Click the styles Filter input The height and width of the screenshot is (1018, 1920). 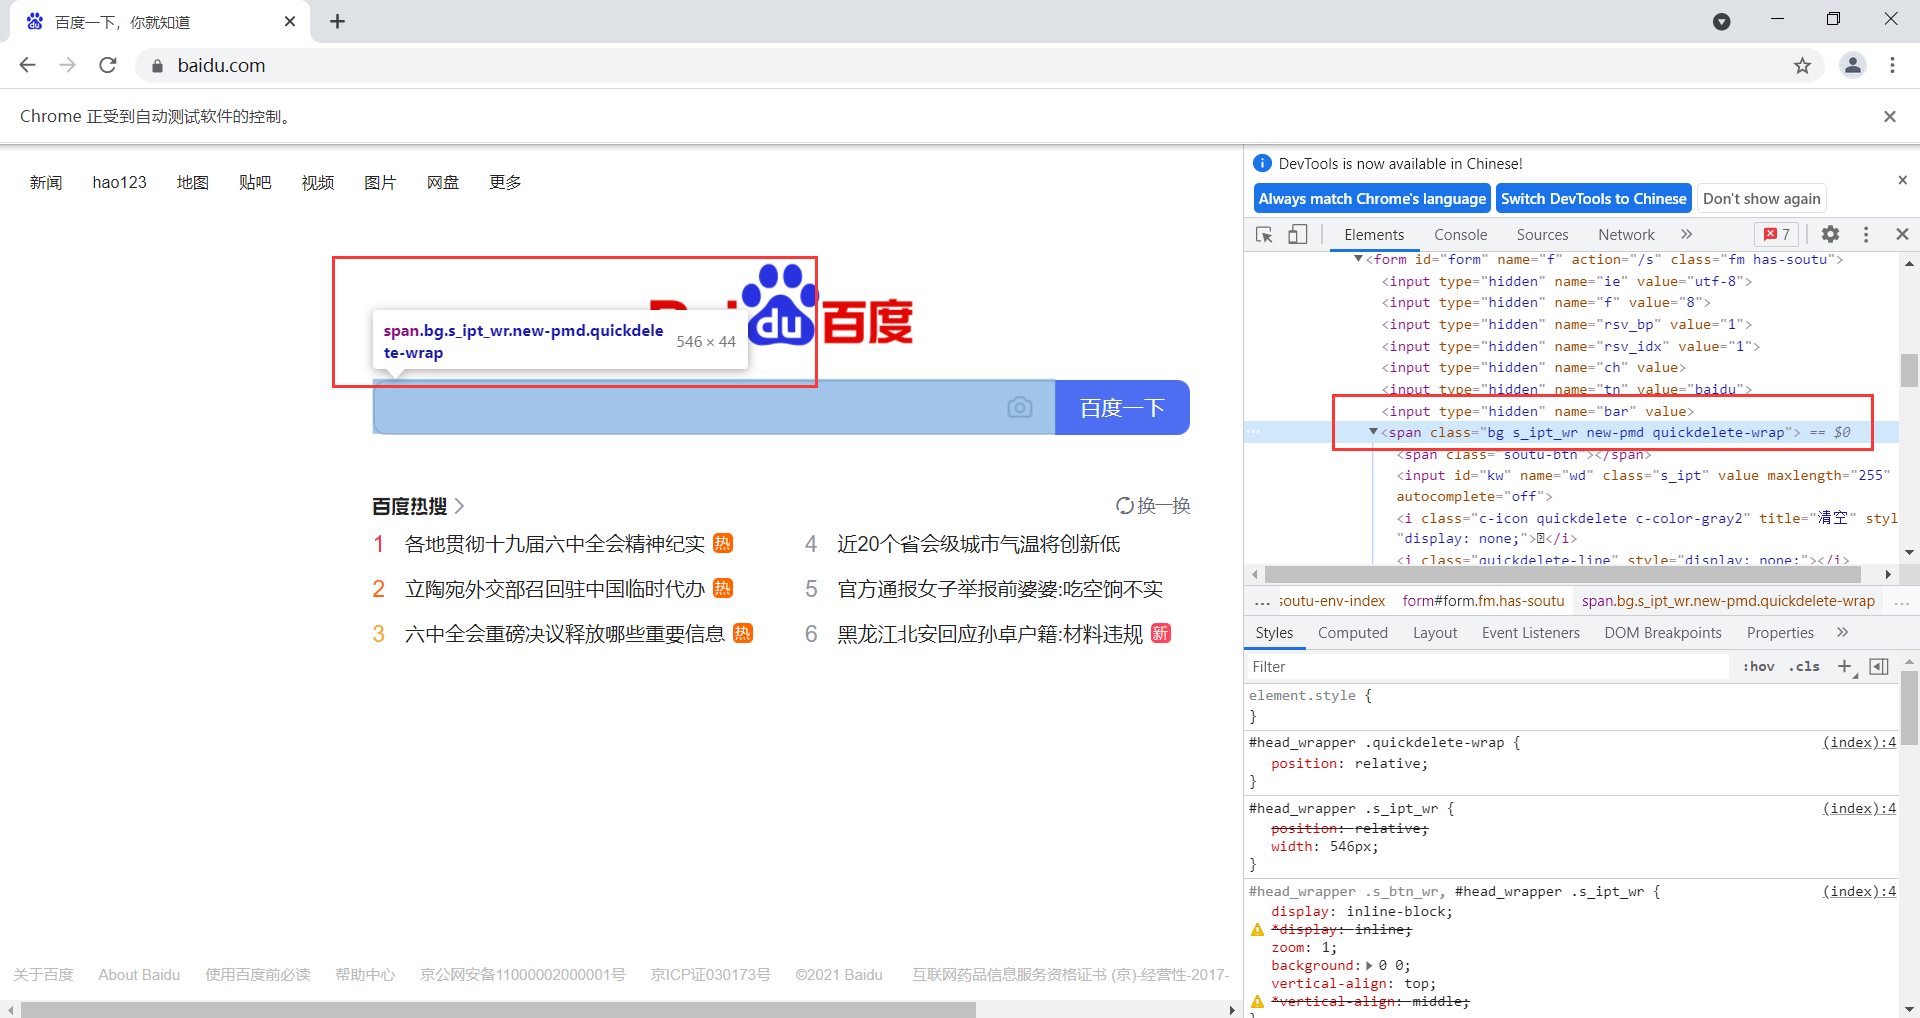click(x=1488, y=667)
